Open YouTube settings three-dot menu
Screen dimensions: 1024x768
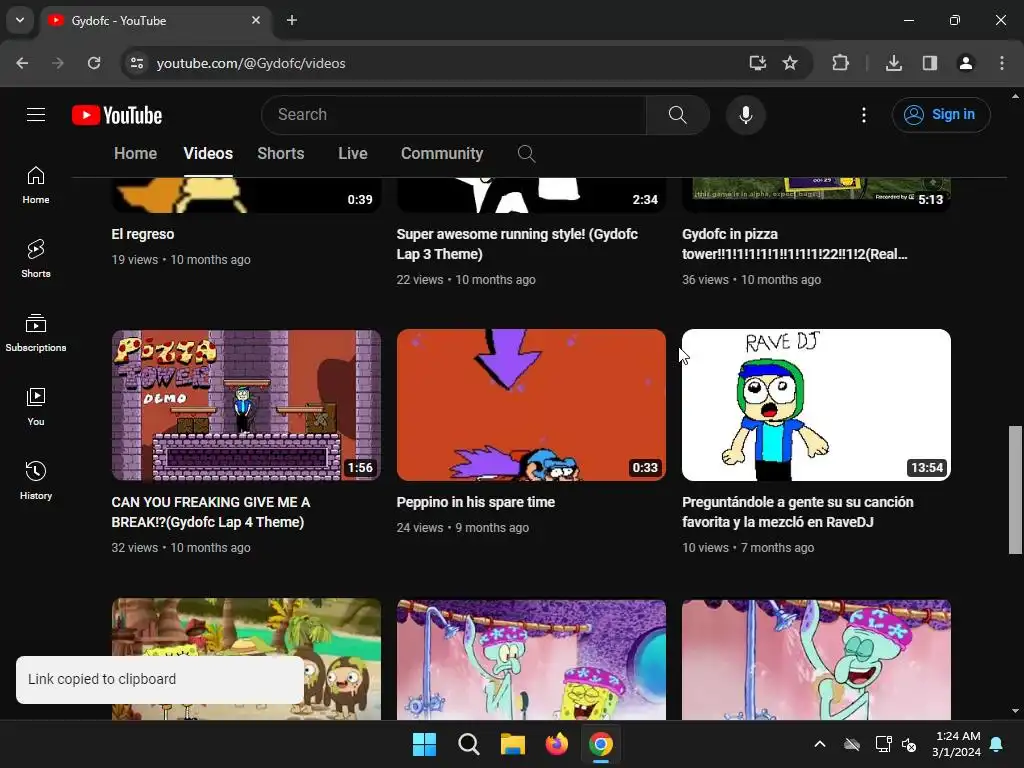click(863, 115)
